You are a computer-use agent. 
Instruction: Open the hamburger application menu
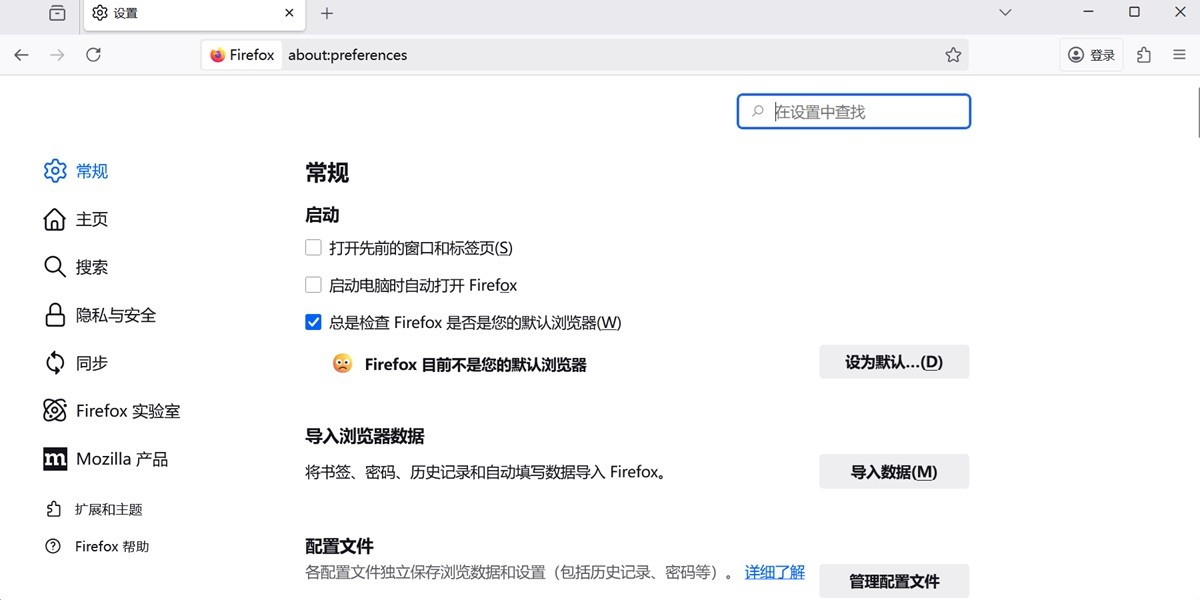1180,55
